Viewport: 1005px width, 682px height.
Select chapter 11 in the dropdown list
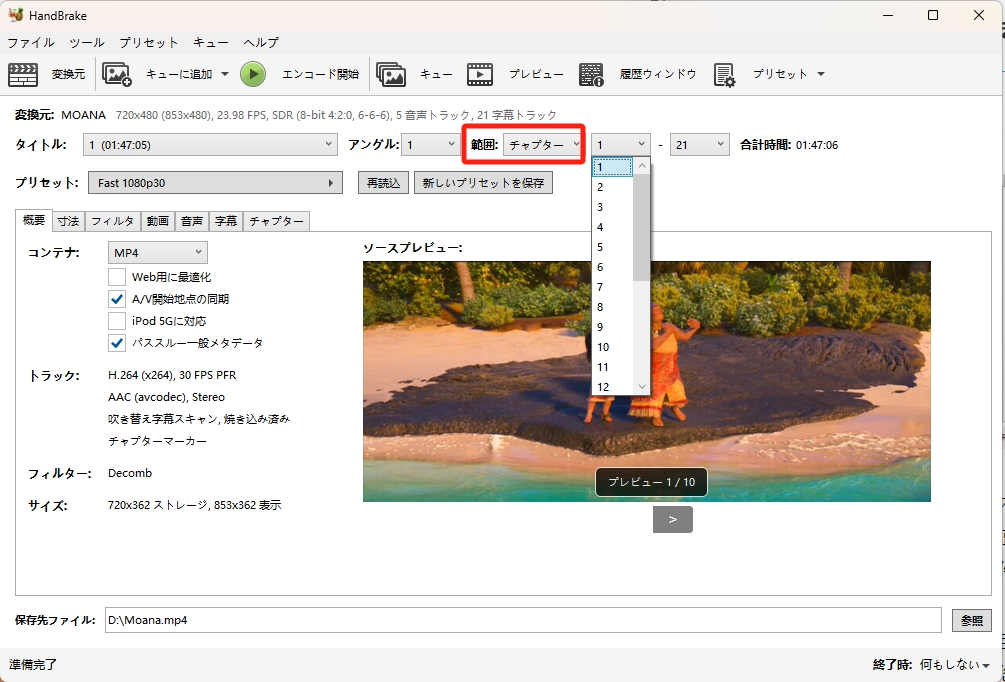[613, 367]
